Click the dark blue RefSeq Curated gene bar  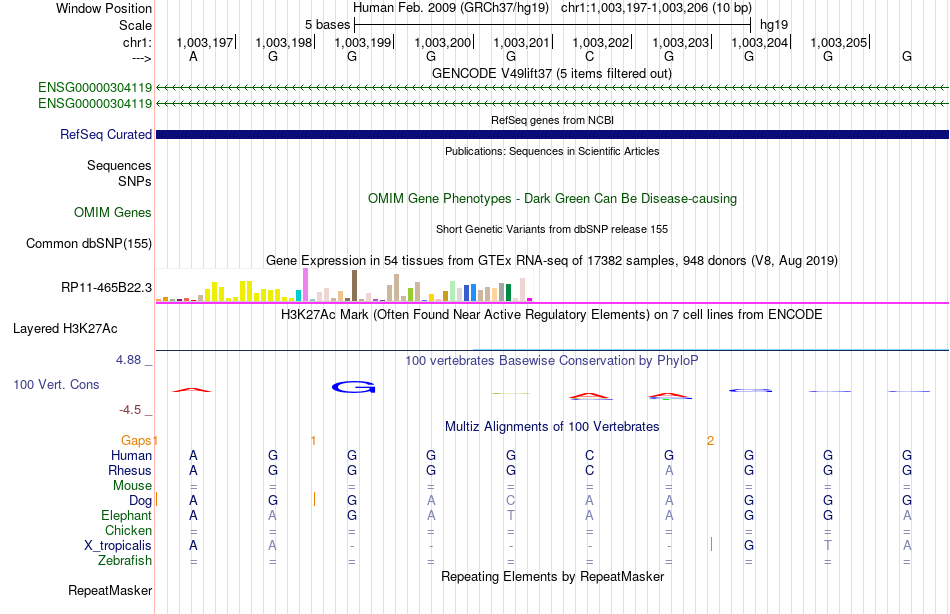click(x=552, y=135)
